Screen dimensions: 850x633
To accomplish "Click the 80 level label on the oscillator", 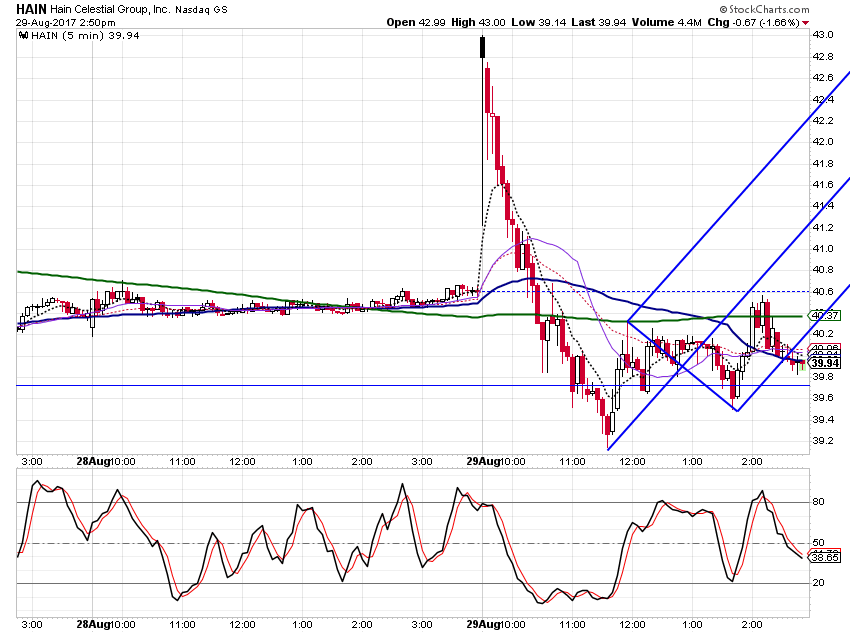I will click(819, 502).
